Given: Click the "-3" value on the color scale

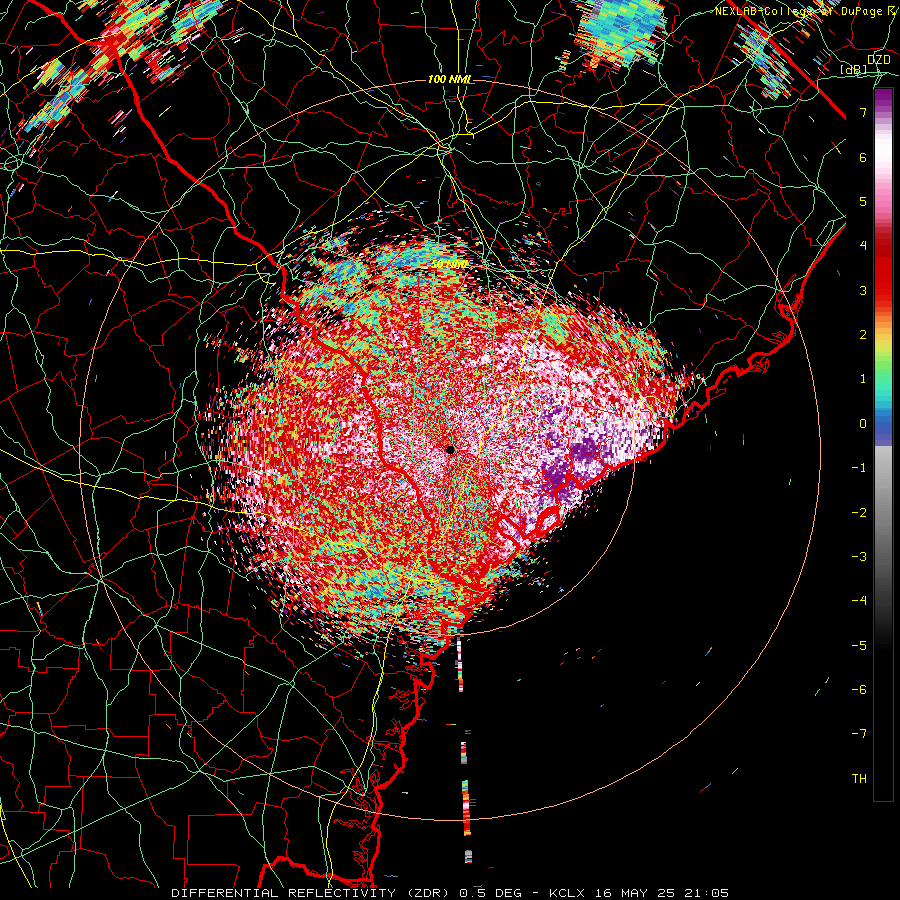Looking at the screenshot, I should point(859,557).
